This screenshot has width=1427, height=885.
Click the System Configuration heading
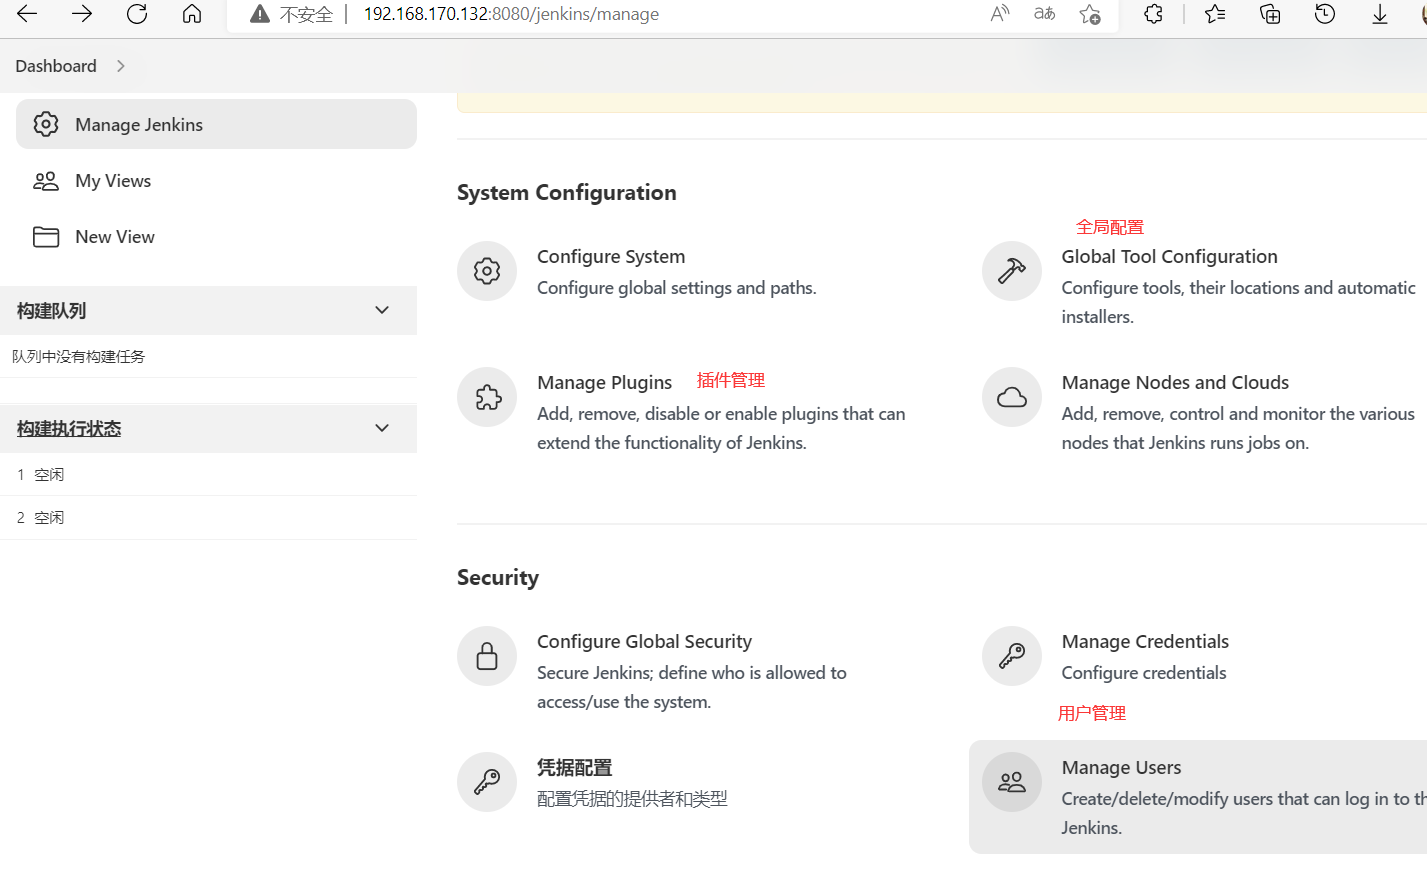click(567, 192)
